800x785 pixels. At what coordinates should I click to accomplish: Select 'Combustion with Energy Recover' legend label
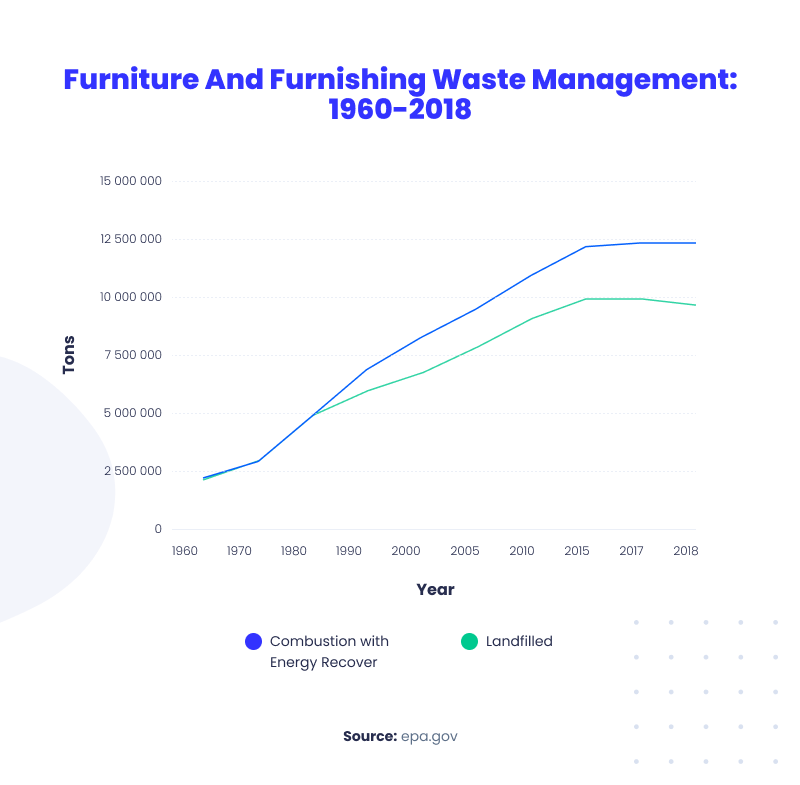pos(329,651)
